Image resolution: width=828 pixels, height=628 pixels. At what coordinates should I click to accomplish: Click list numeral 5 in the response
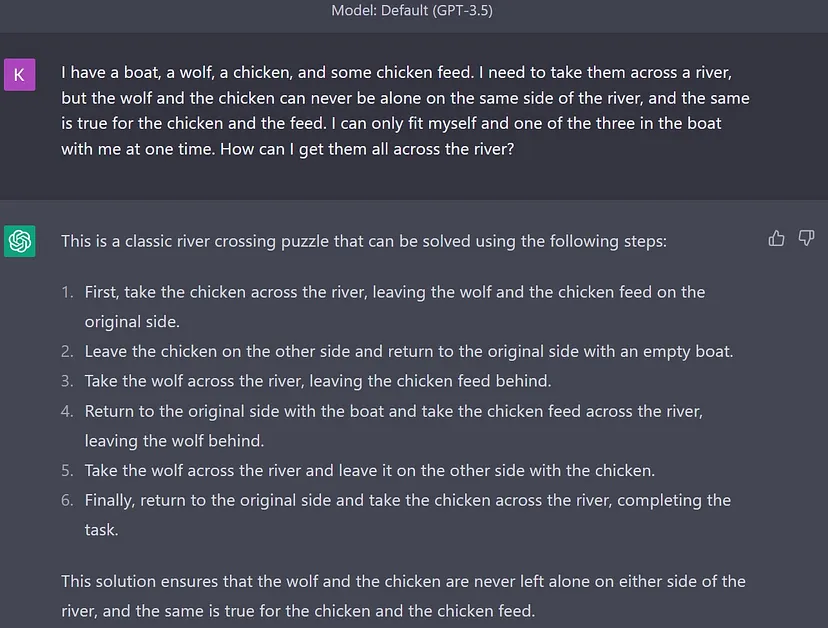pos(67,470)
